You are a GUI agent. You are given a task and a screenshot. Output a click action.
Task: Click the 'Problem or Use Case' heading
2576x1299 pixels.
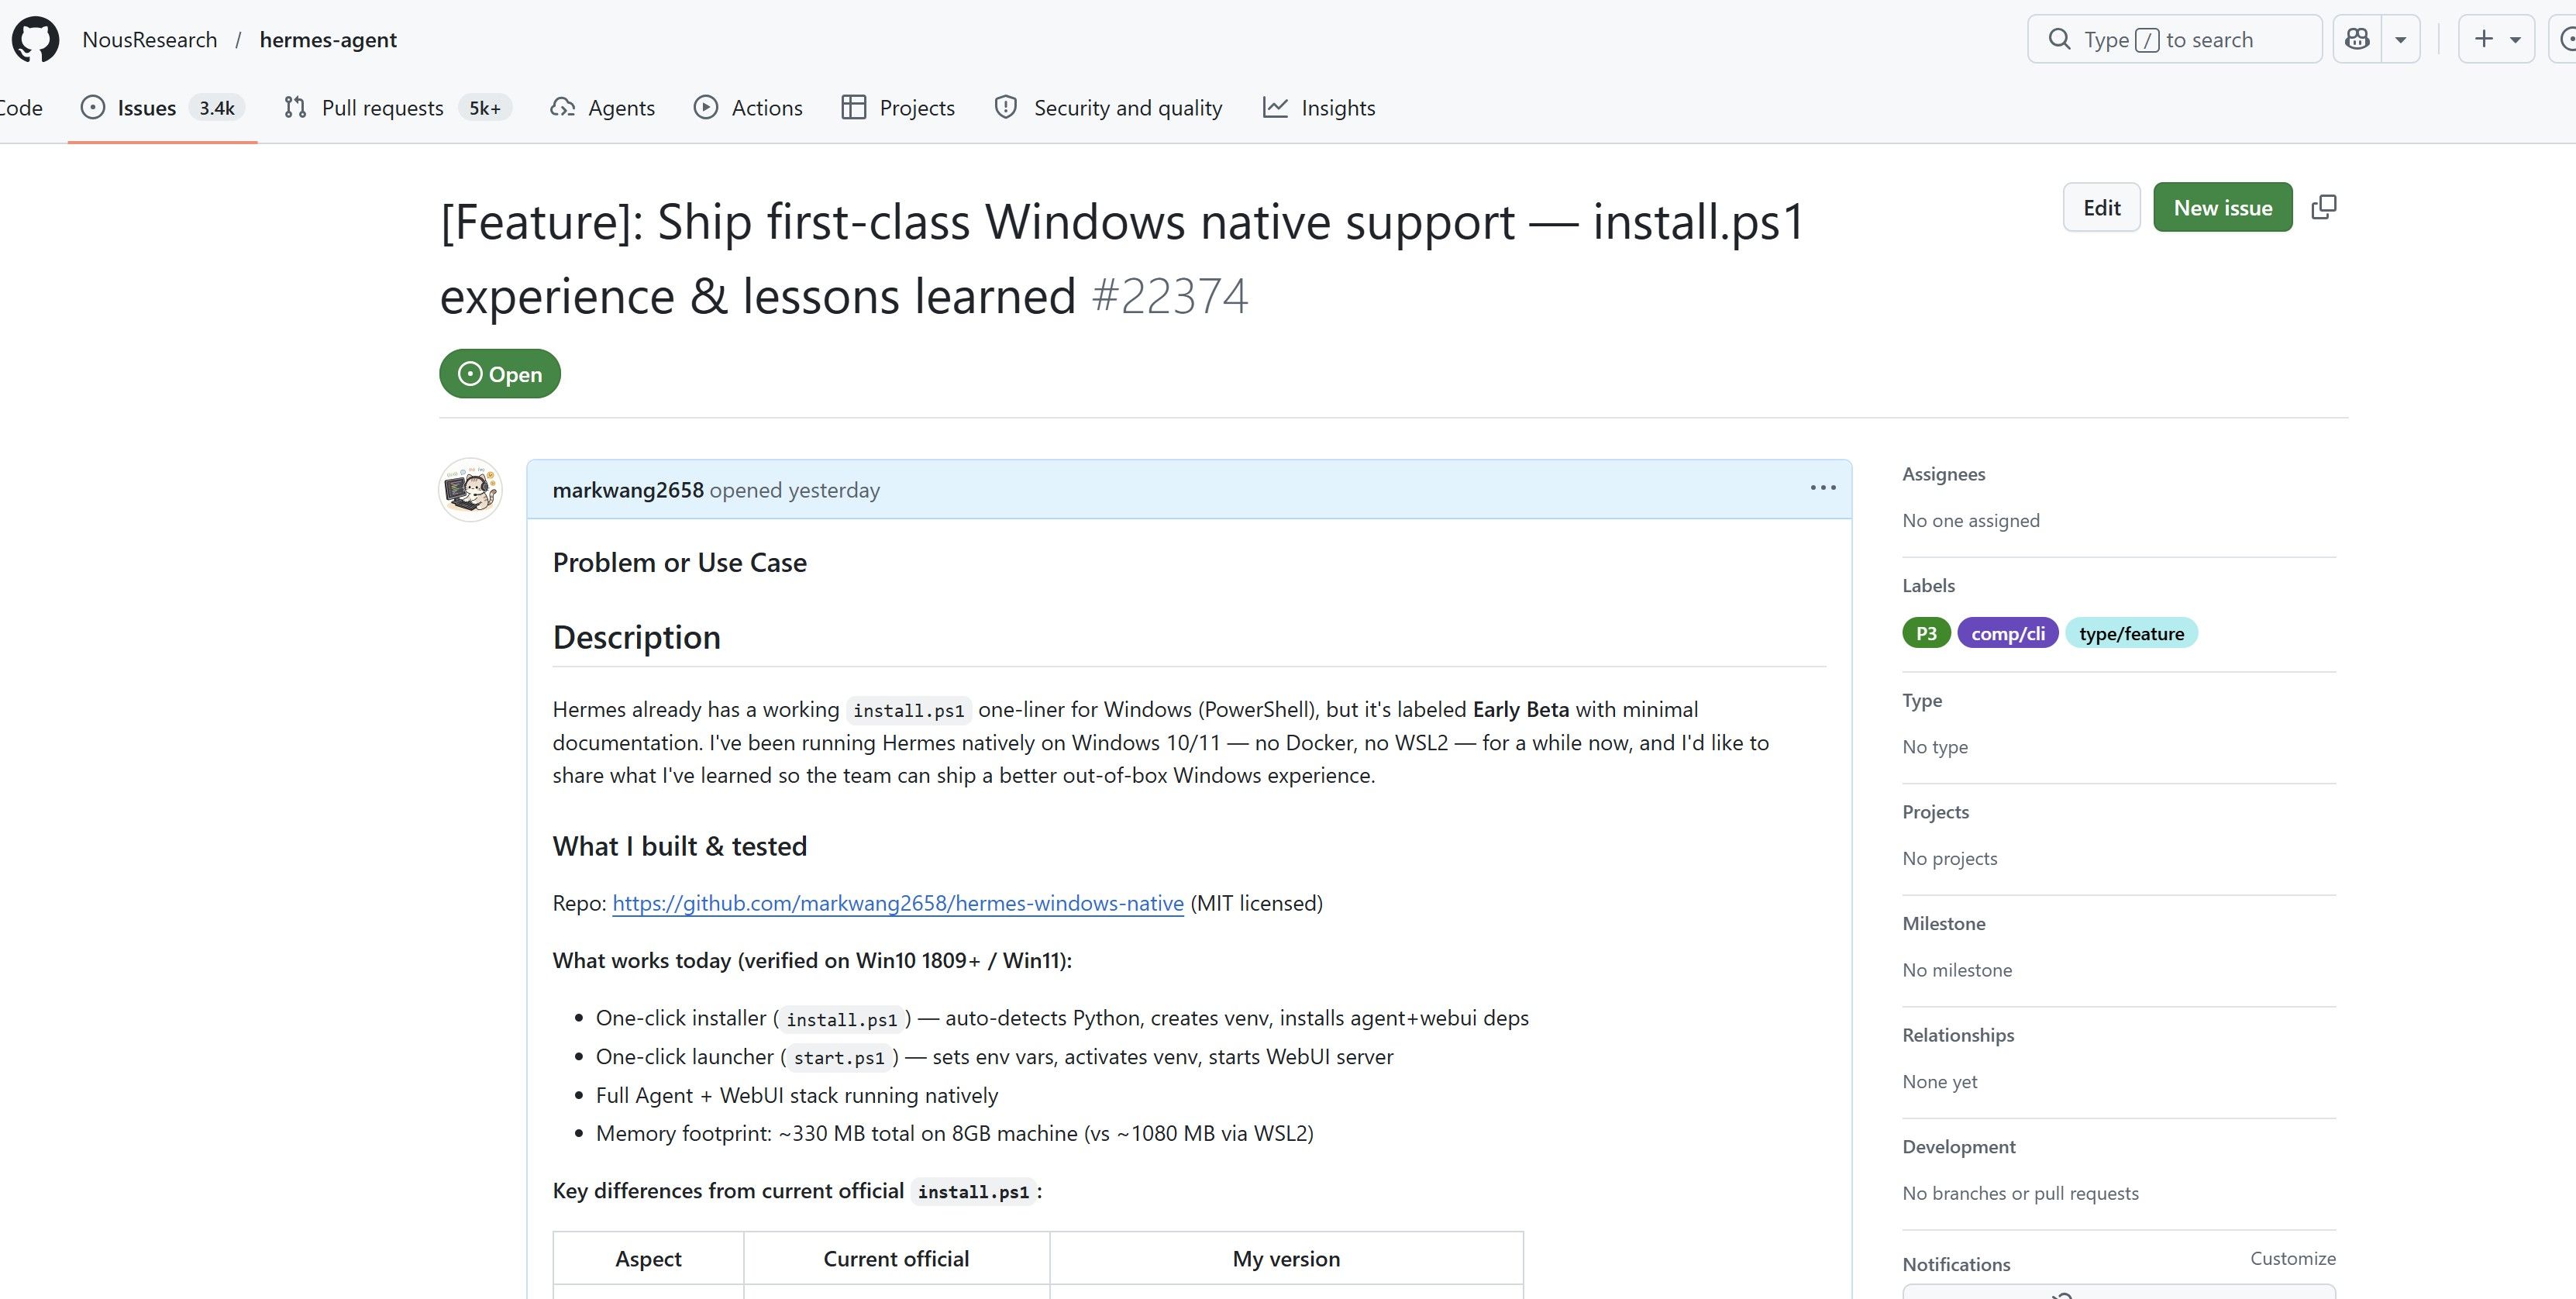click(680, 563)
